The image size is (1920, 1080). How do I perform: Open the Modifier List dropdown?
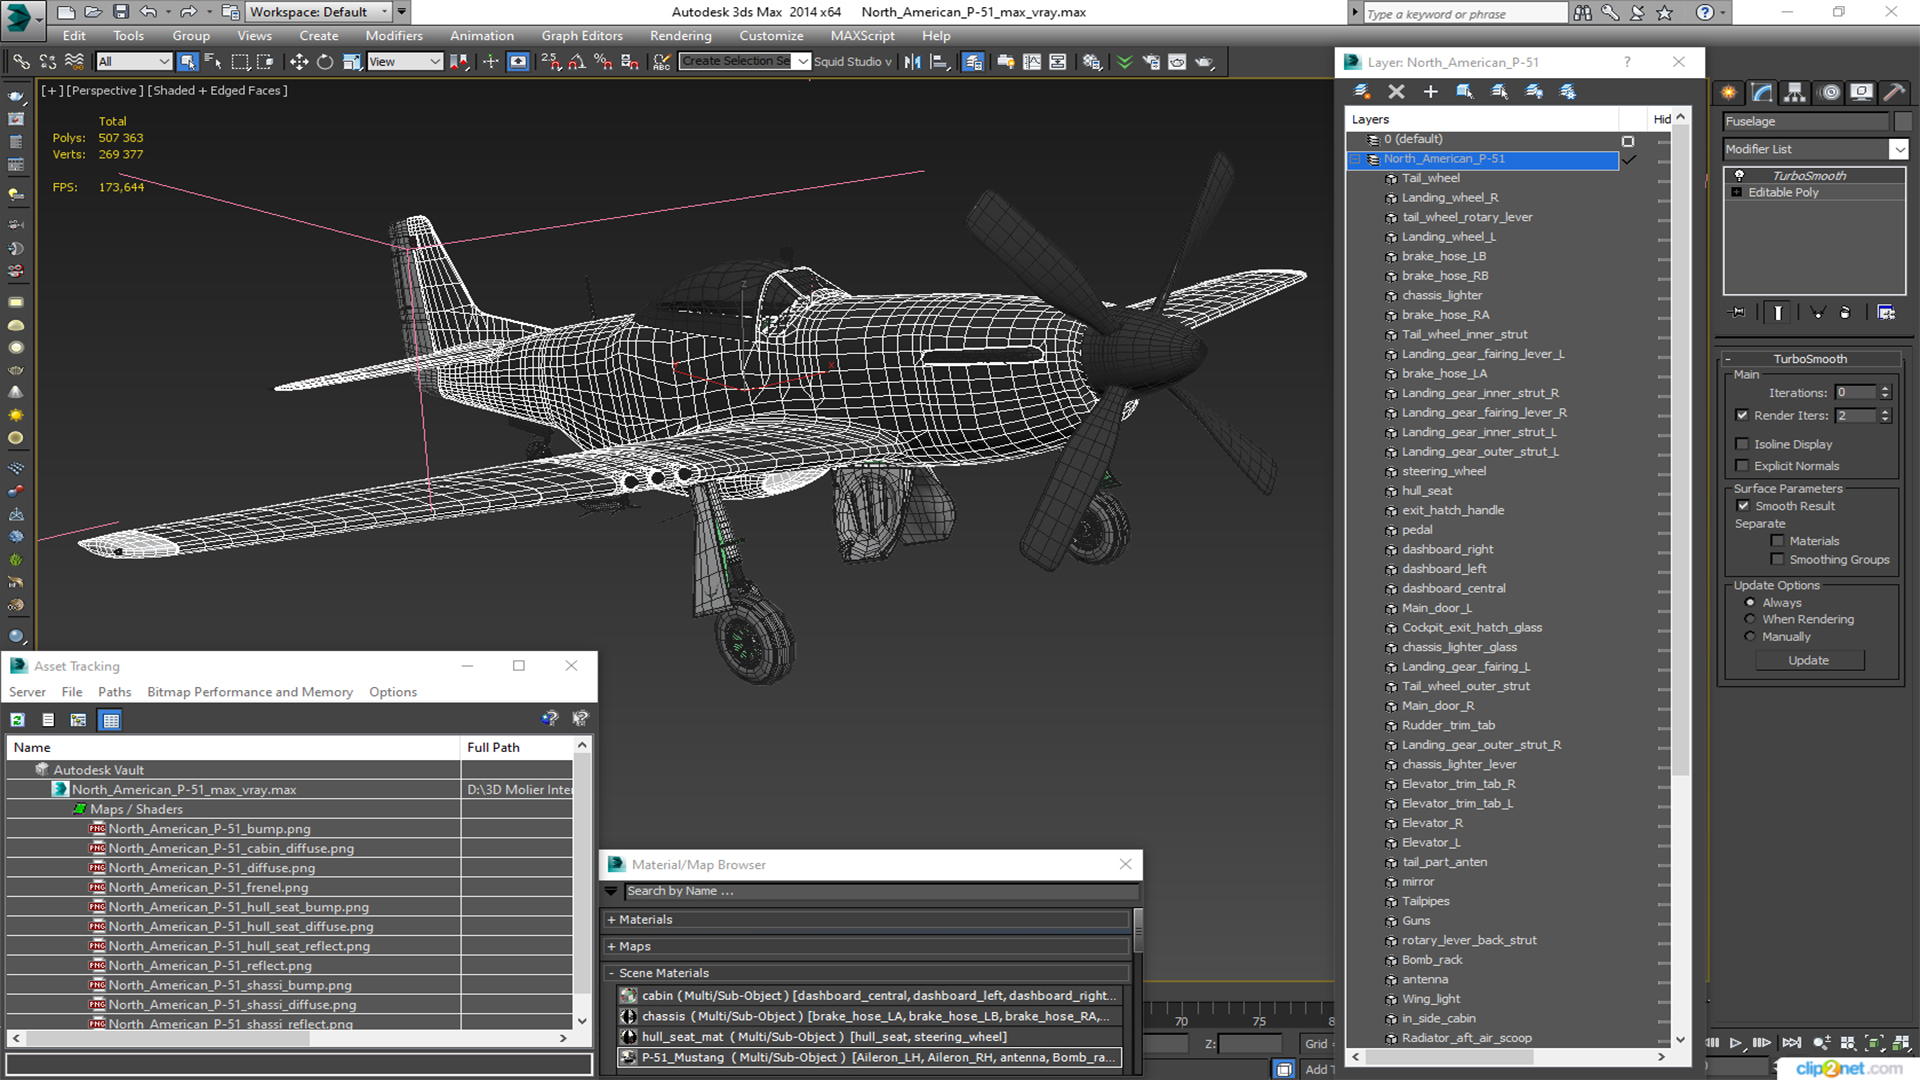[x=1898, y=149]
